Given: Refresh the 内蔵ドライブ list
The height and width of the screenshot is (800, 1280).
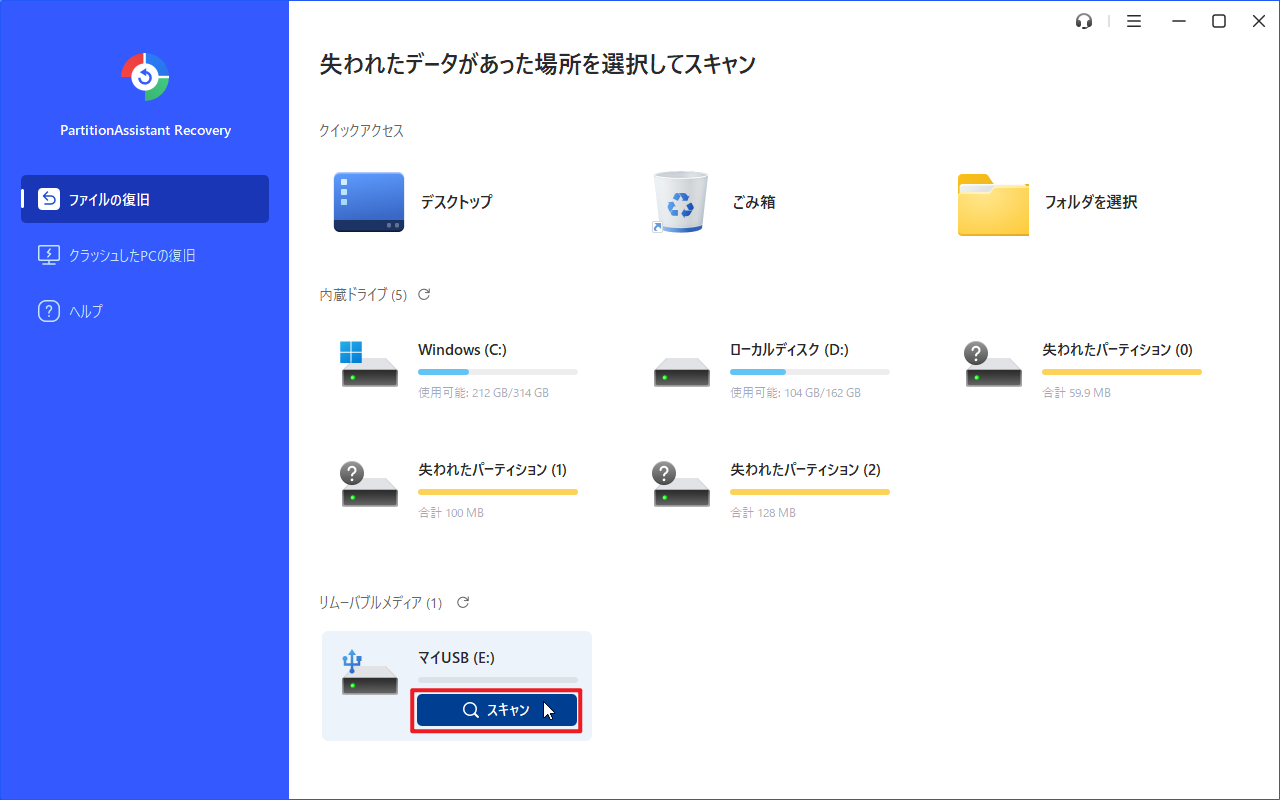Looking at the screenshot, I should pos(424,294).
